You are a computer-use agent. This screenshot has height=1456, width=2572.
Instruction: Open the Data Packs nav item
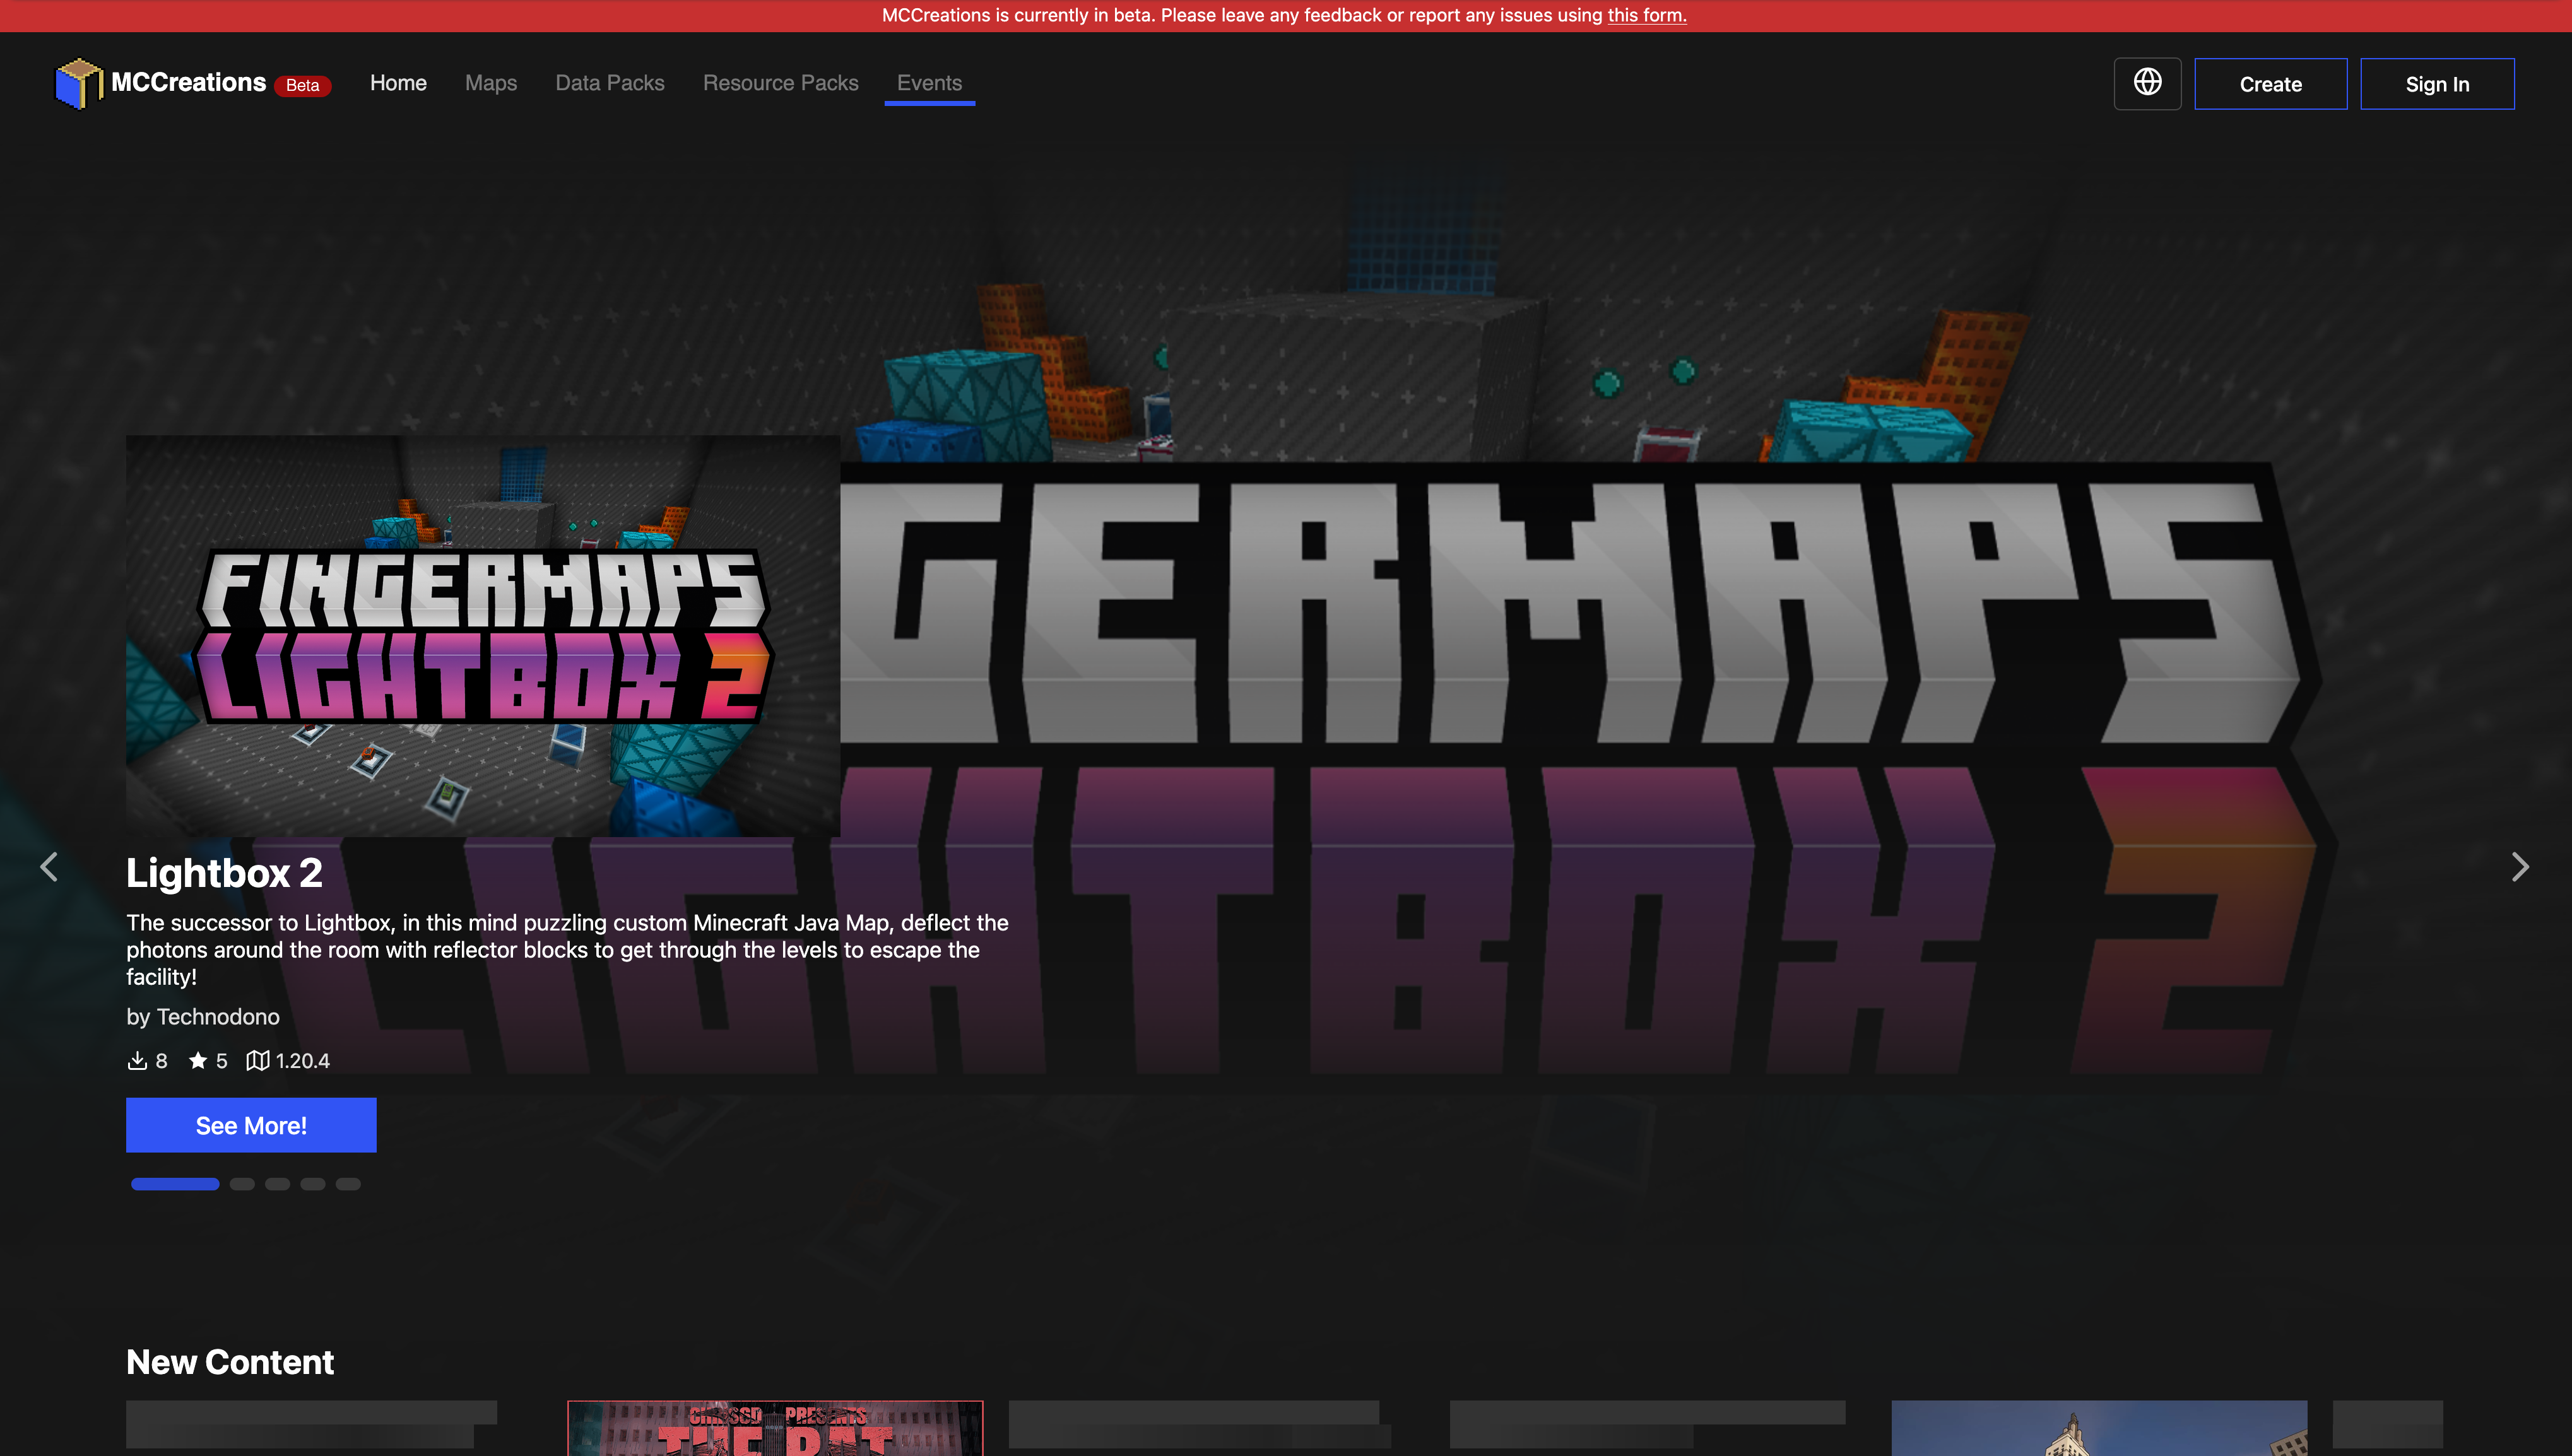610,83
